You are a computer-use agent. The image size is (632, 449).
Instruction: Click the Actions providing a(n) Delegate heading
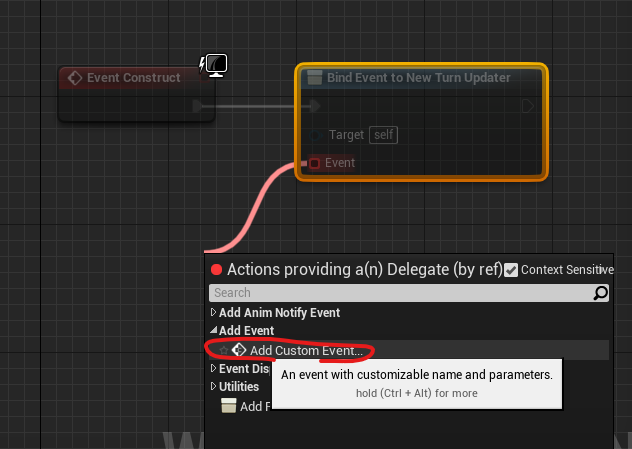tap(365, 270)
